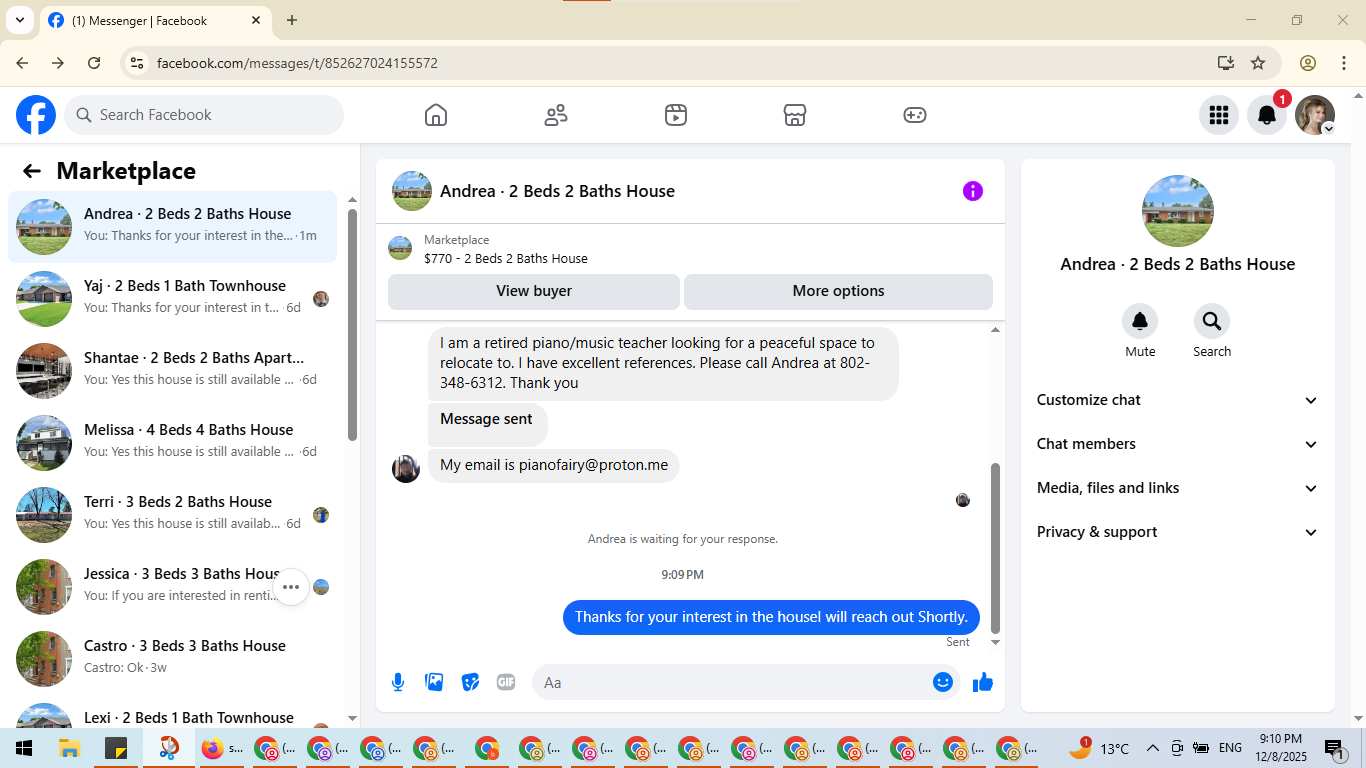Click the browser address bar URL

(x=297, y=63)
